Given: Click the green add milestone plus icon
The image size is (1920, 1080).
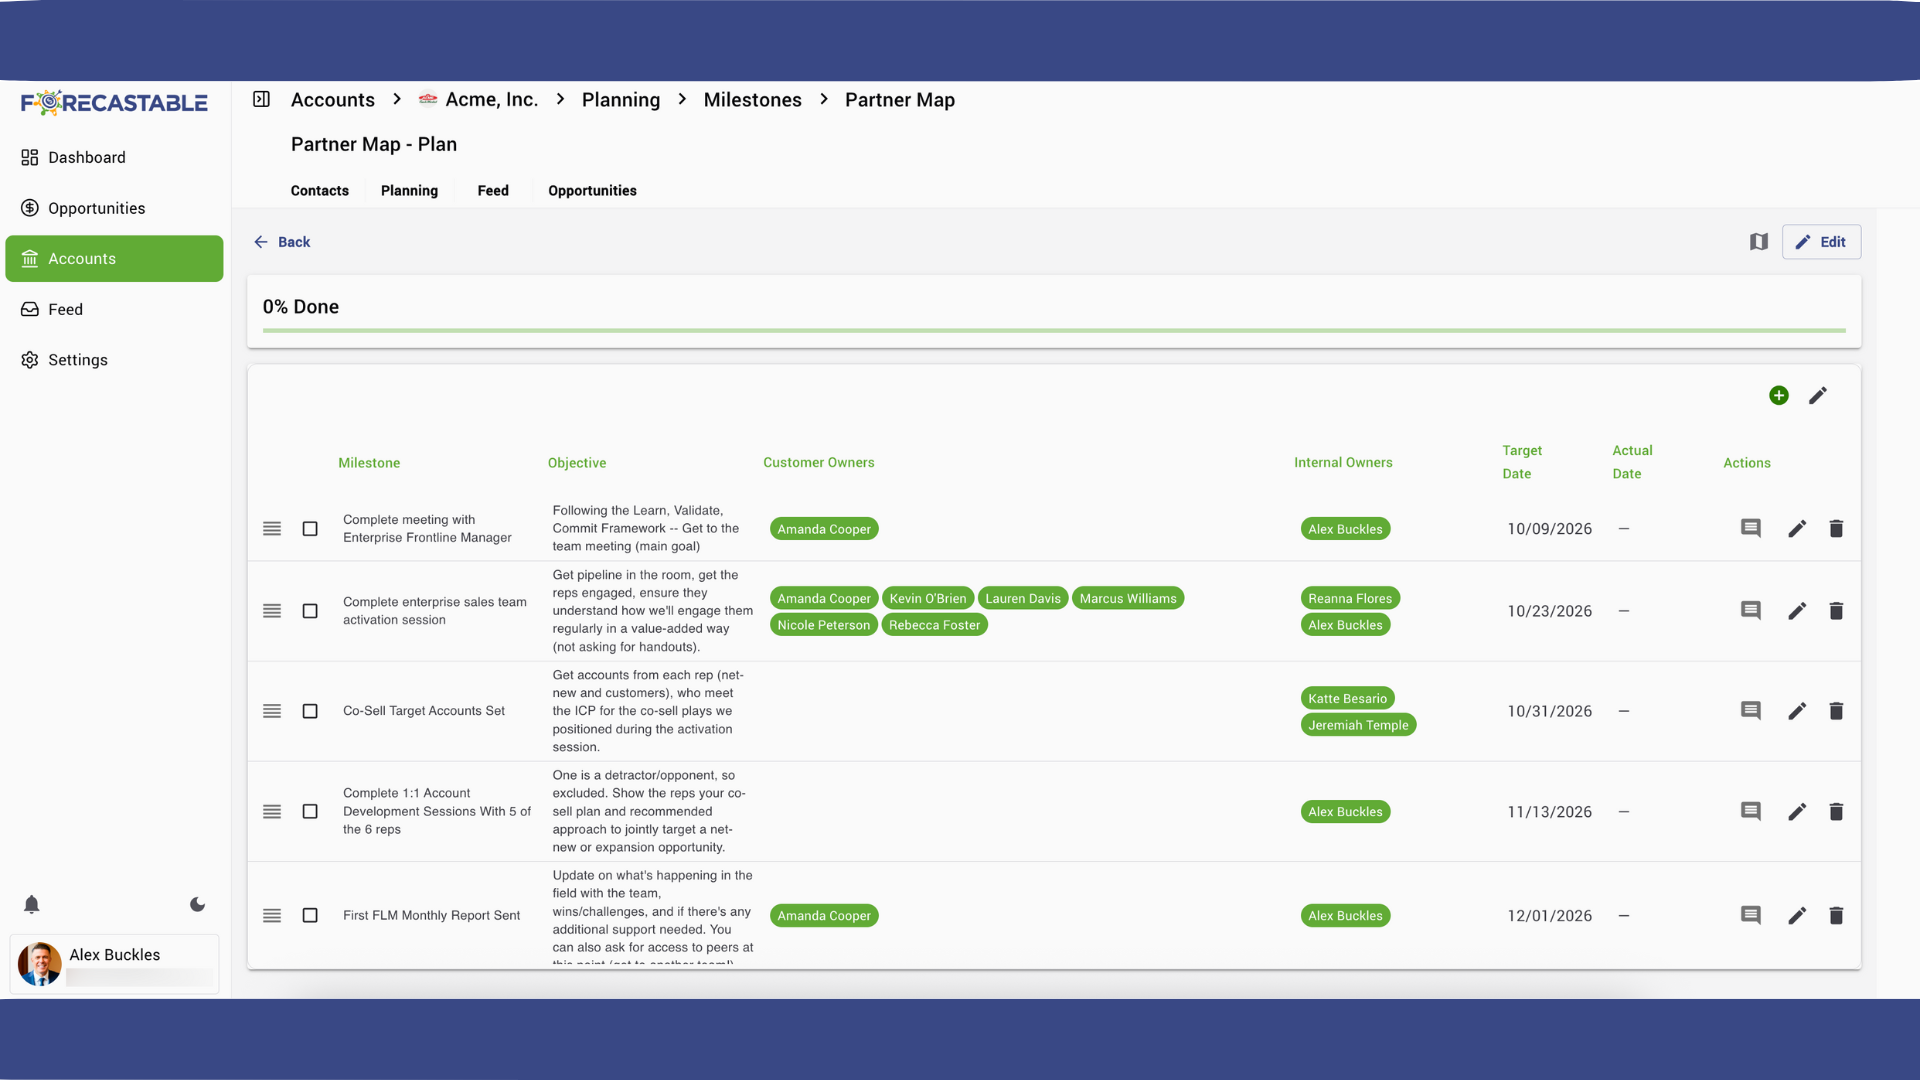Looking at the screenshot, I should (1778, 396).
